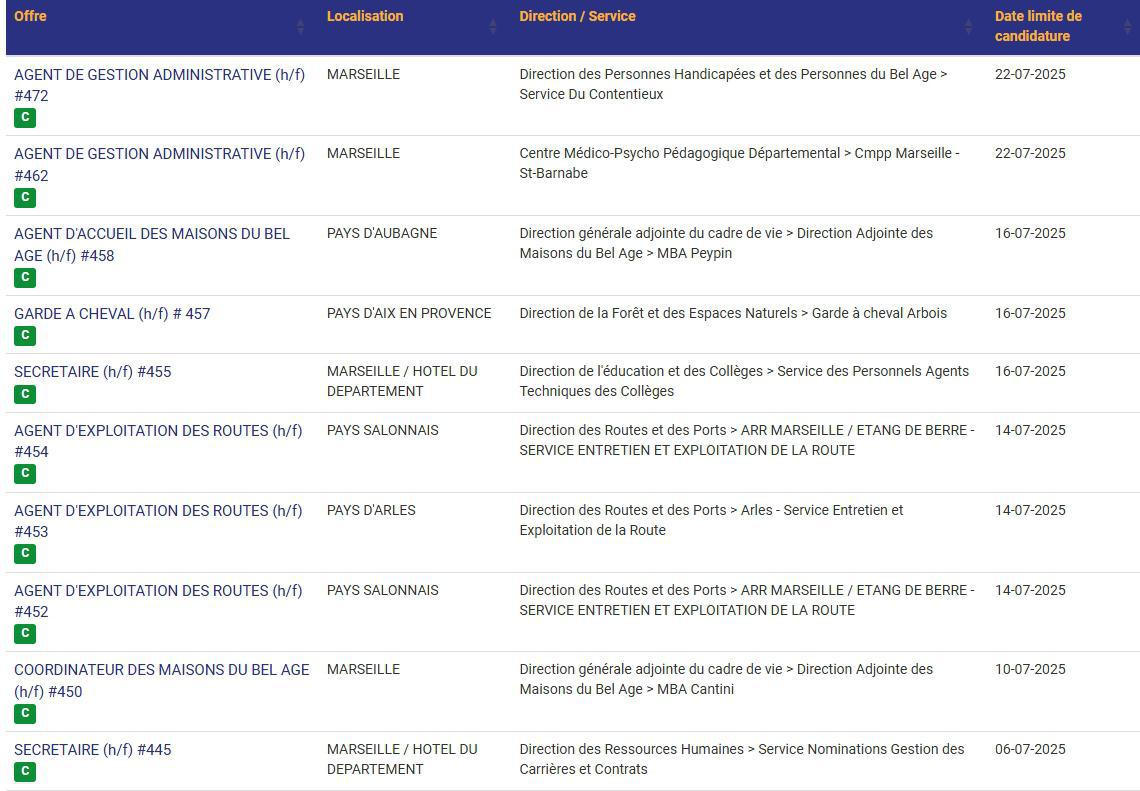Click the Date limite de candidature header
This screenshot has height=791, width=1140.
coord(1038,26)
